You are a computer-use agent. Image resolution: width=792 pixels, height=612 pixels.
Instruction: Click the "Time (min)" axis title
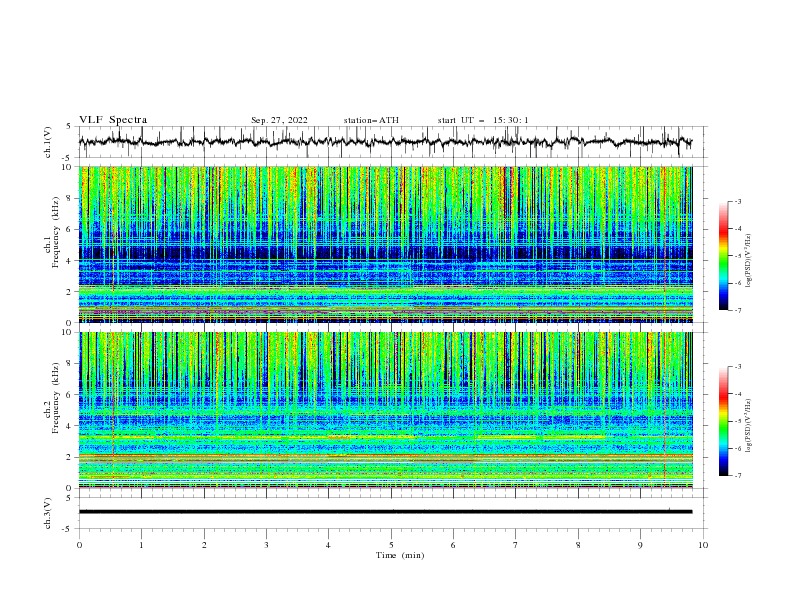400,555
